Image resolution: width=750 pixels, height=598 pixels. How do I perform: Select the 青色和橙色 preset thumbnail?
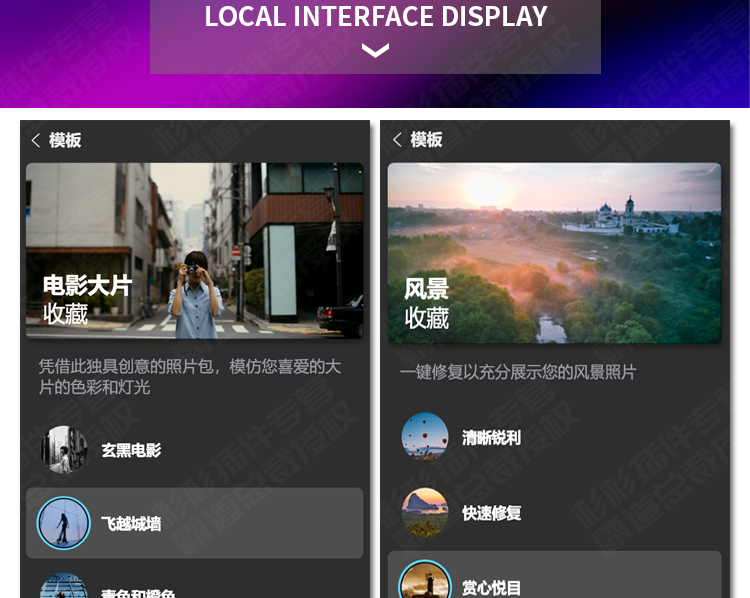click(x=64, y=586)
